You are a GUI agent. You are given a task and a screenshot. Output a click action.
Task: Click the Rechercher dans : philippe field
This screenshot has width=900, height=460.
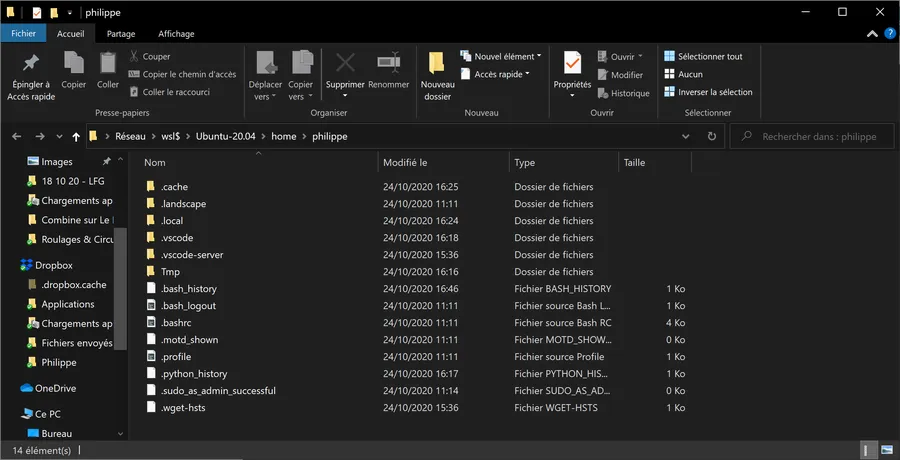pos(812,137)
